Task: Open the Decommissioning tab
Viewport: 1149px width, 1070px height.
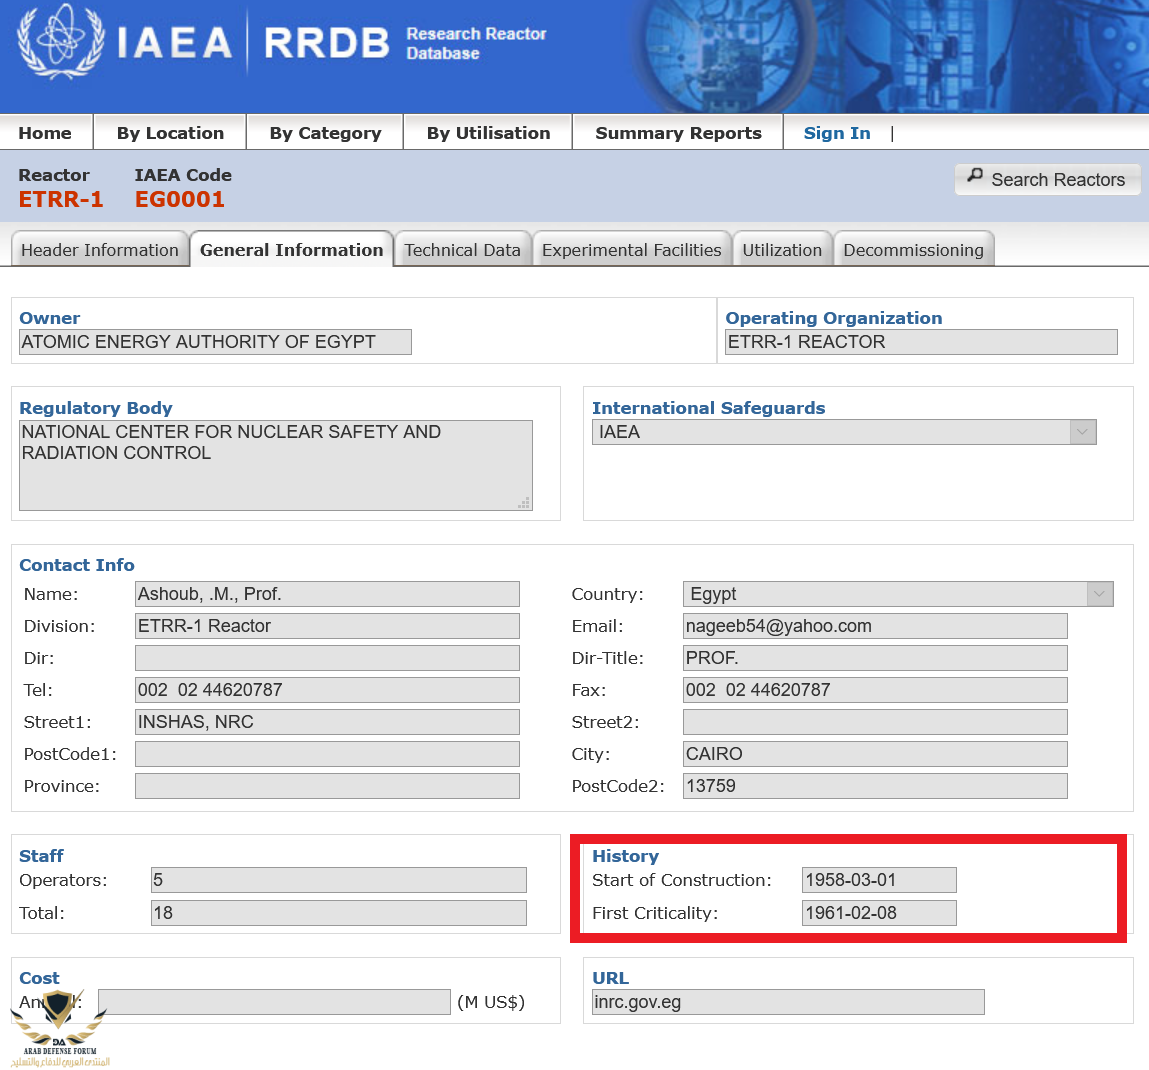Action: click(913, 250)
